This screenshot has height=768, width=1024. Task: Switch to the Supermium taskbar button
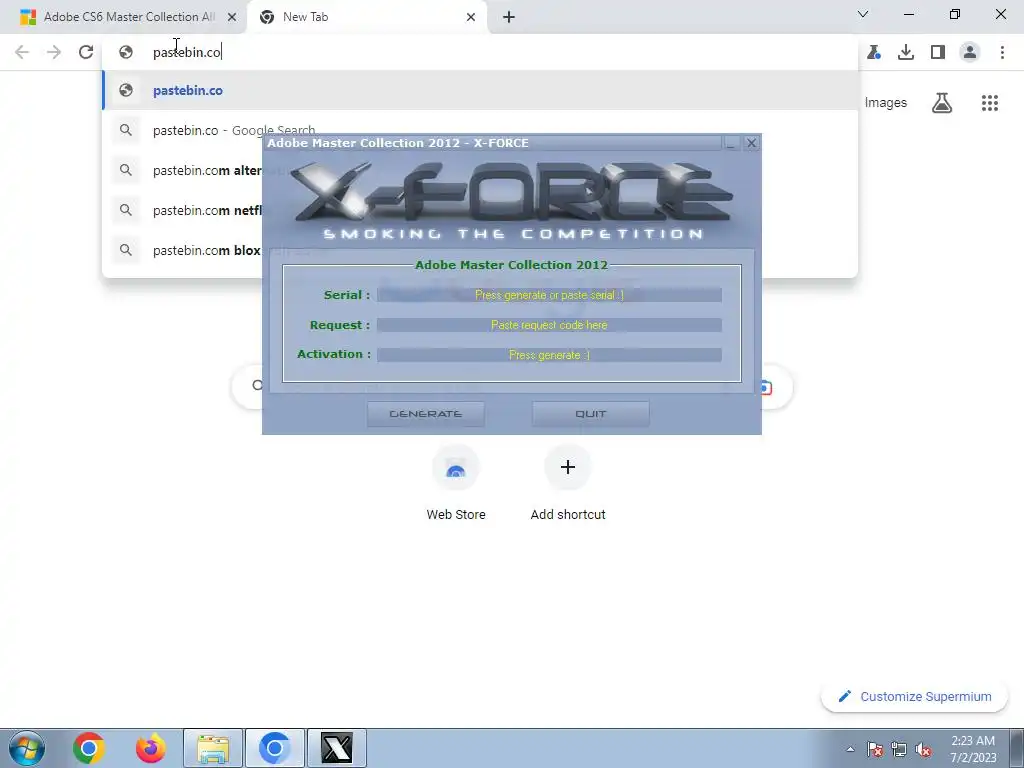point(274,748)
